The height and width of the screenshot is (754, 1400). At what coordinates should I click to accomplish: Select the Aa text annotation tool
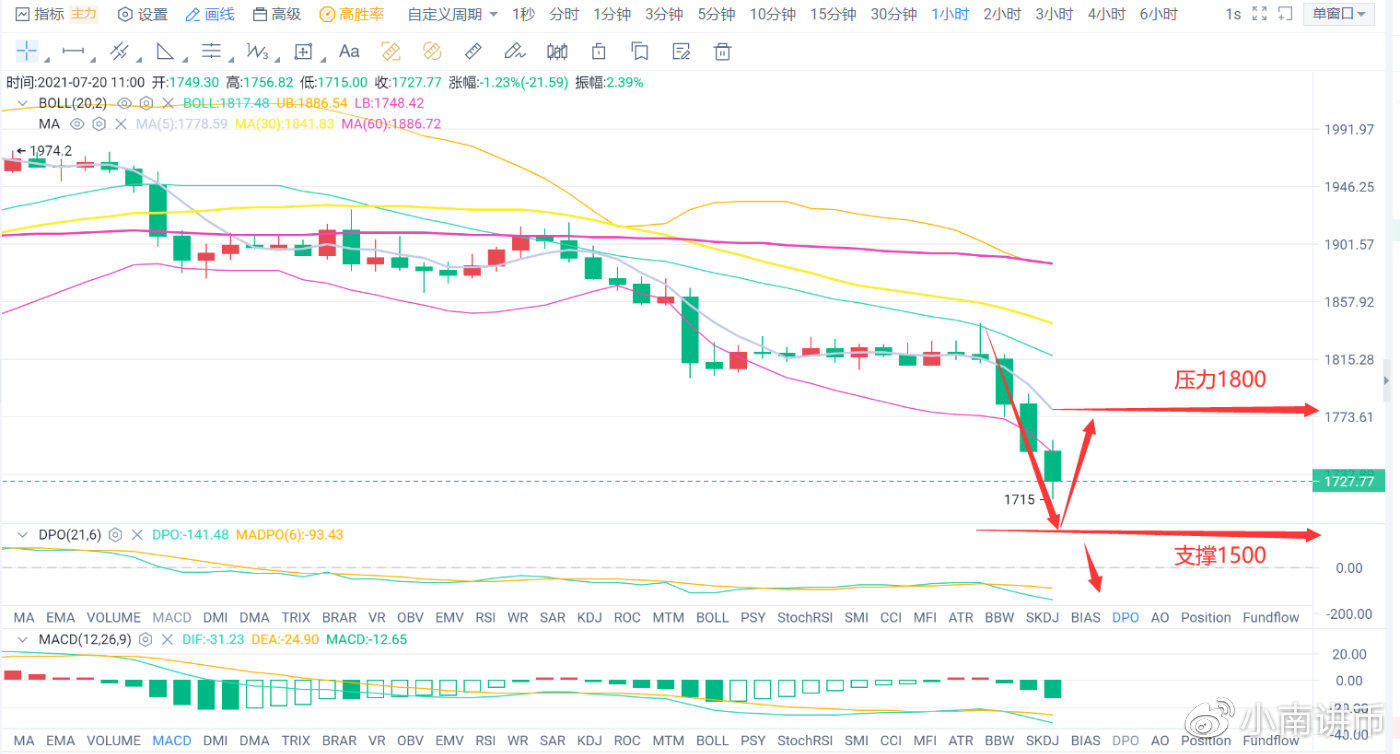349,51
